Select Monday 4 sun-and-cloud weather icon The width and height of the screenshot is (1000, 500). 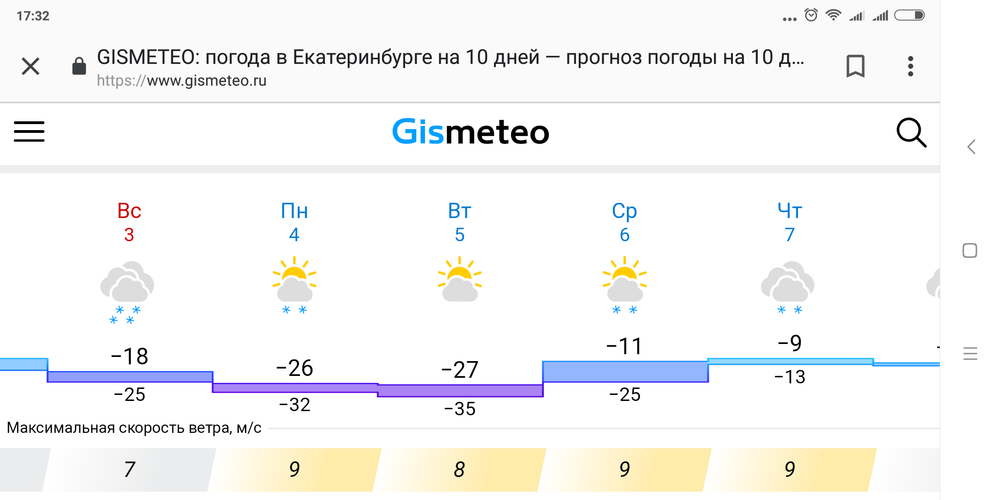(294, 286)
